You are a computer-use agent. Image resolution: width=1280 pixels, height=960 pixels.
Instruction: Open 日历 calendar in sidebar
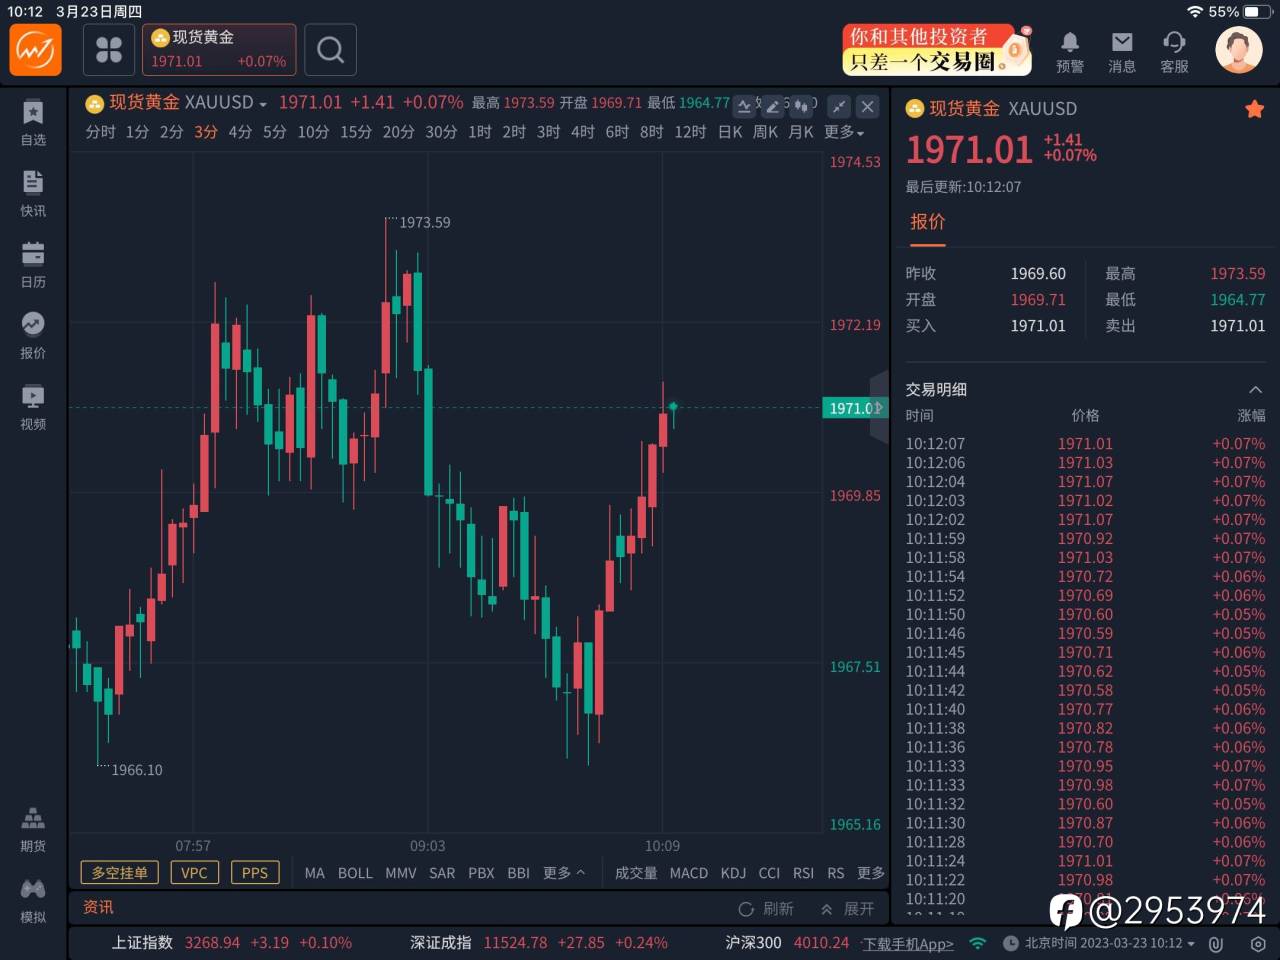(x=33, y=265)
